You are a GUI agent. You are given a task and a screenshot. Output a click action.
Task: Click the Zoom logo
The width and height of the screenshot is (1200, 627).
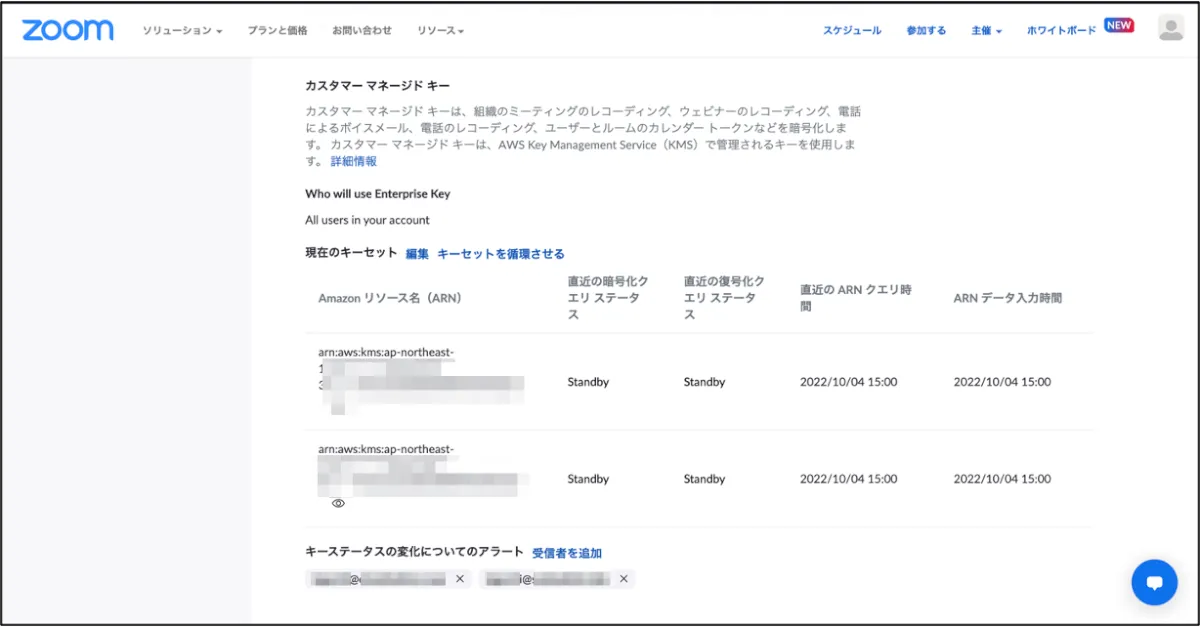coord(68,30)
